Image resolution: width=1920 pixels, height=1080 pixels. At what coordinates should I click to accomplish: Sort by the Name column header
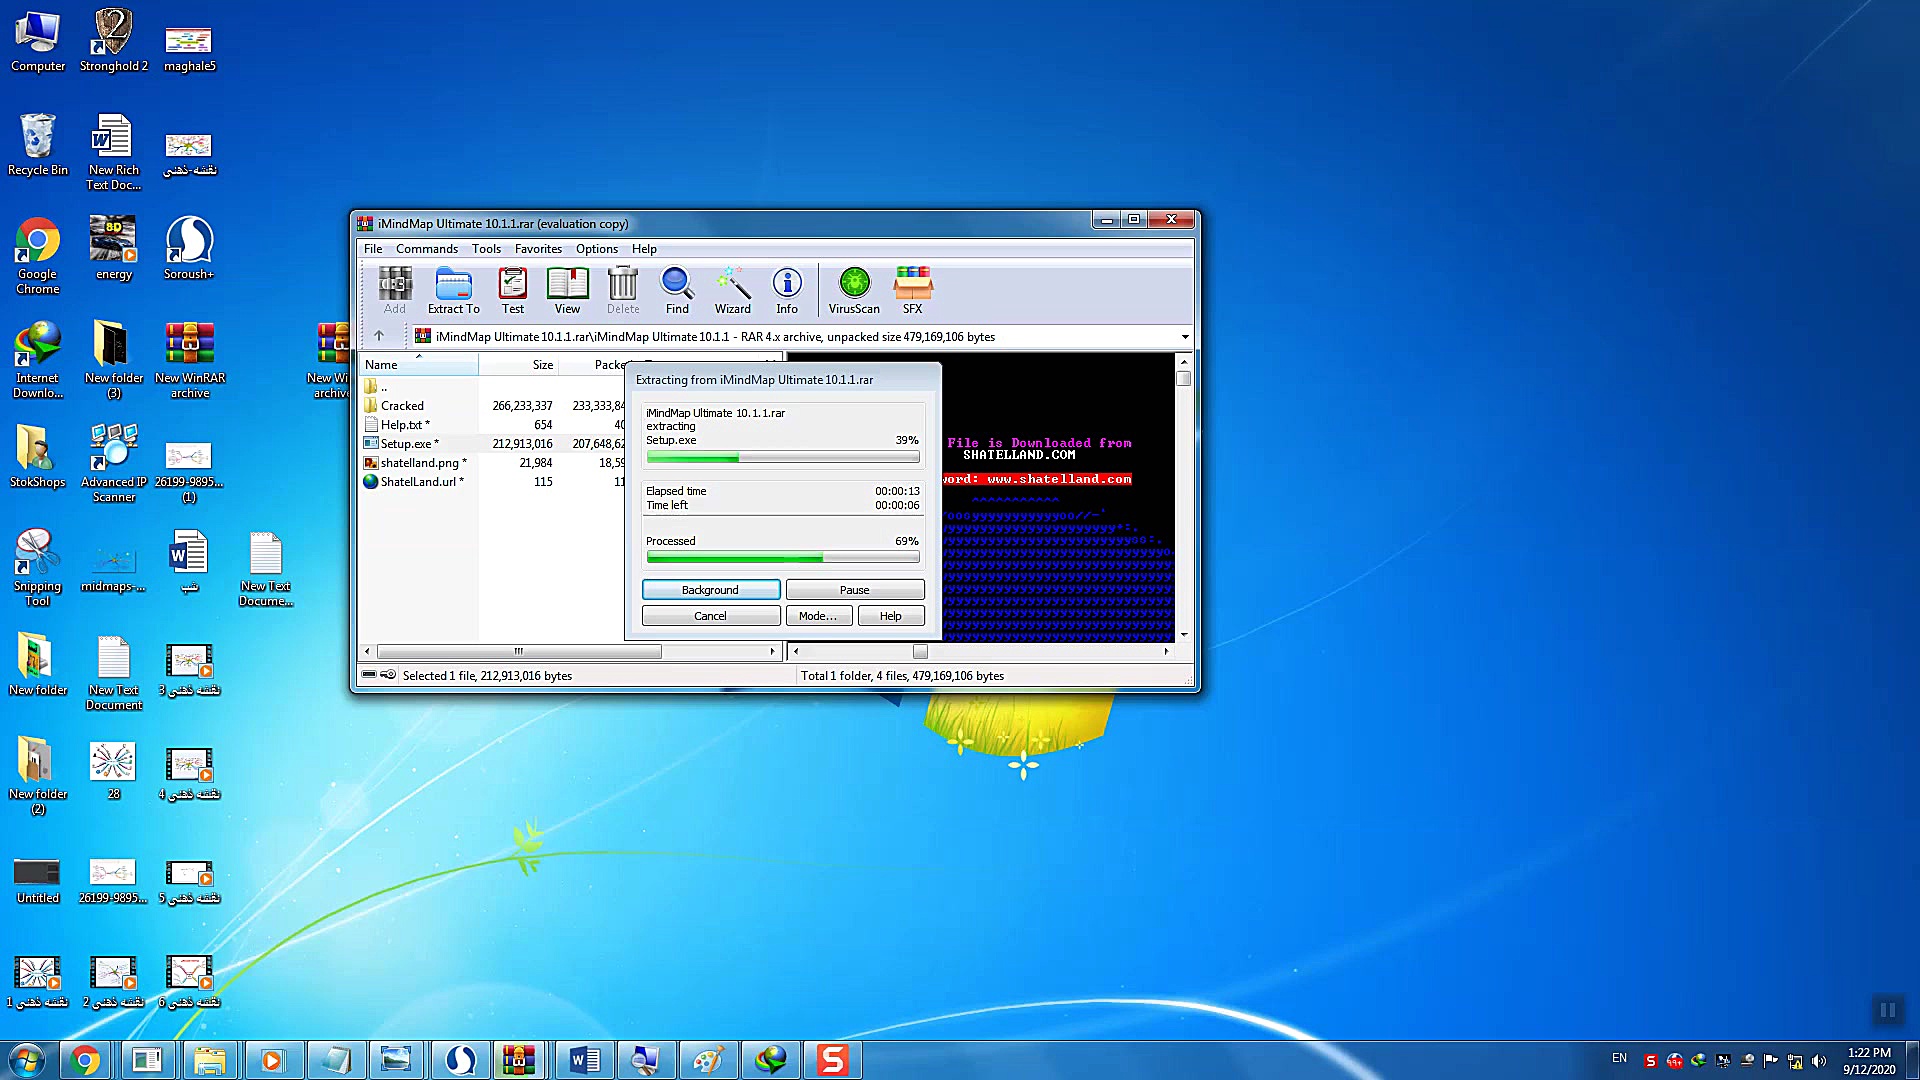[x=418, y=365]
